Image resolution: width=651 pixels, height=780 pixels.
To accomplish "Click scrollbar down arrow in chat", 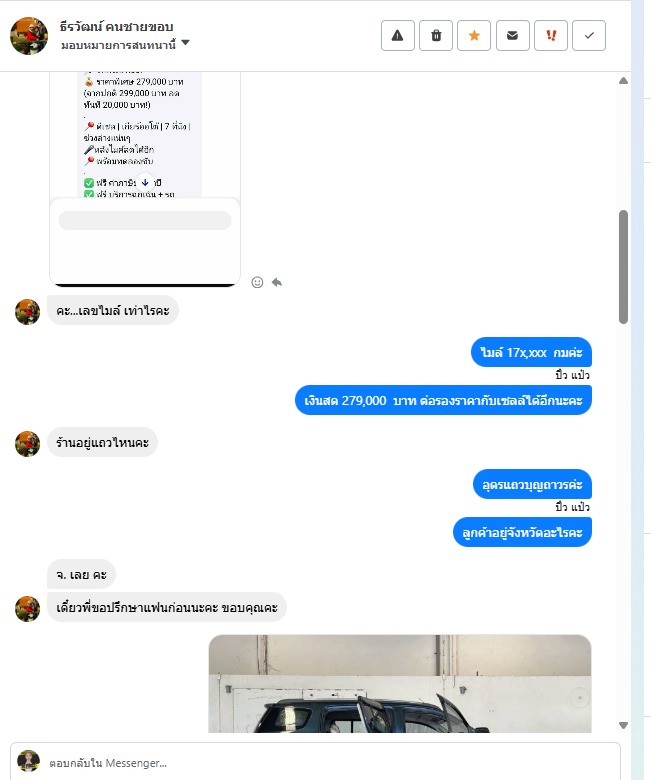I will 623,725.
